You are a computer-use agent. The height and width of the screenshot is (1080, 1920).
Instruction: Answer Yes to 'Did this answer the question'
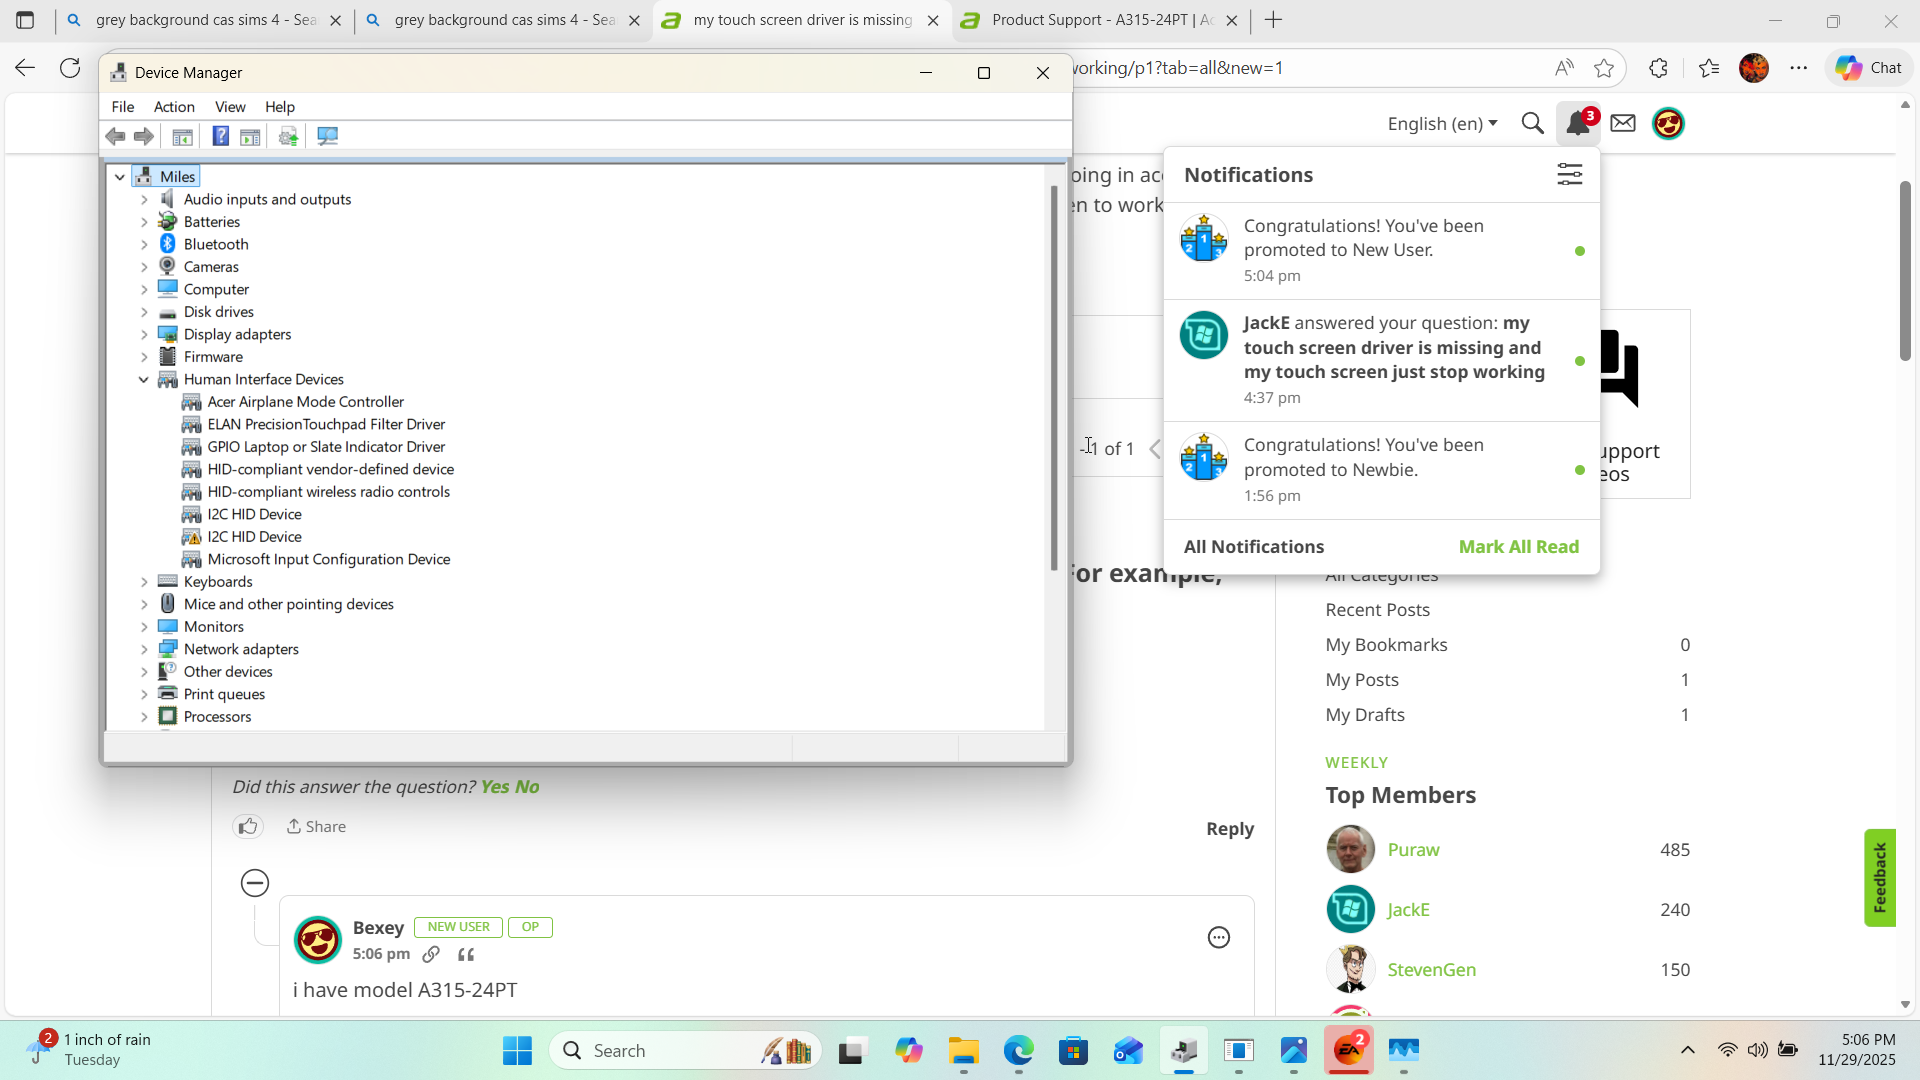pos(494,787)
